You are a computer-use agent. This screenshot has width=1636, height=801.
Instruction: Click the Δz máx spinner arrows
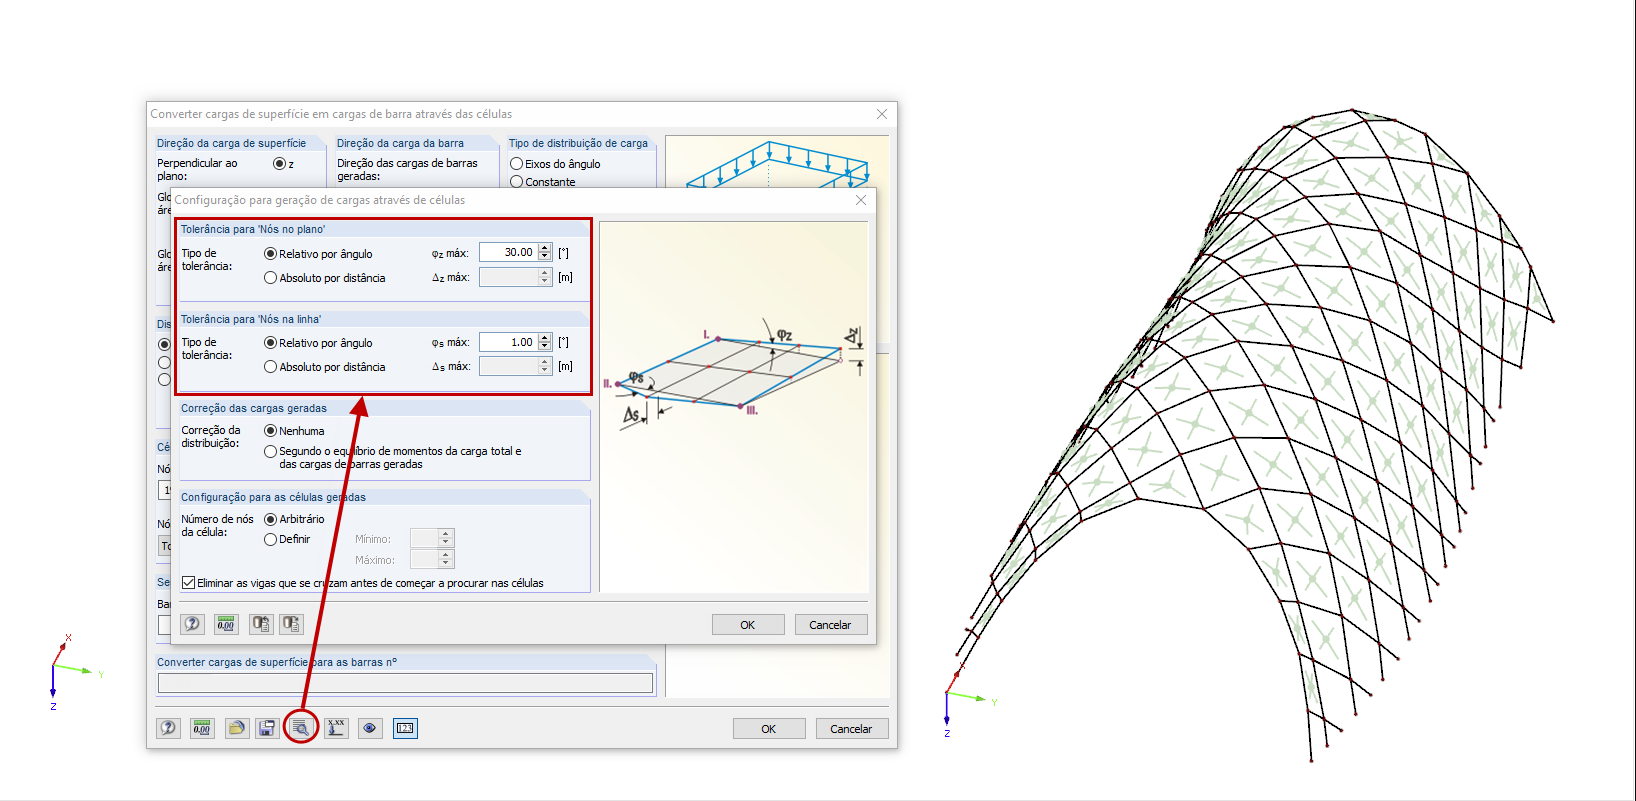pyautogui.click(x=545, y=277)
